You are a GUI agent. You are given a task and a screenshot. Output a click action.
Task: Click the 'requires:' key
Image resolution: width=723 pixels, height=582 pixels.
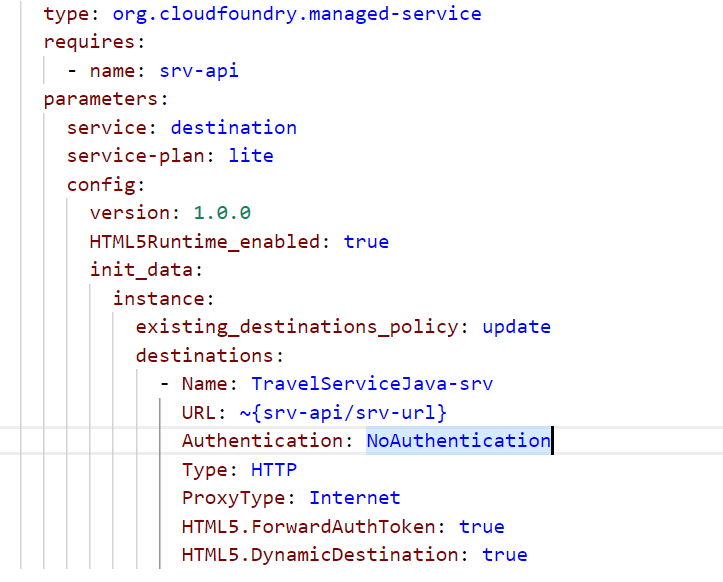point(94,42)
